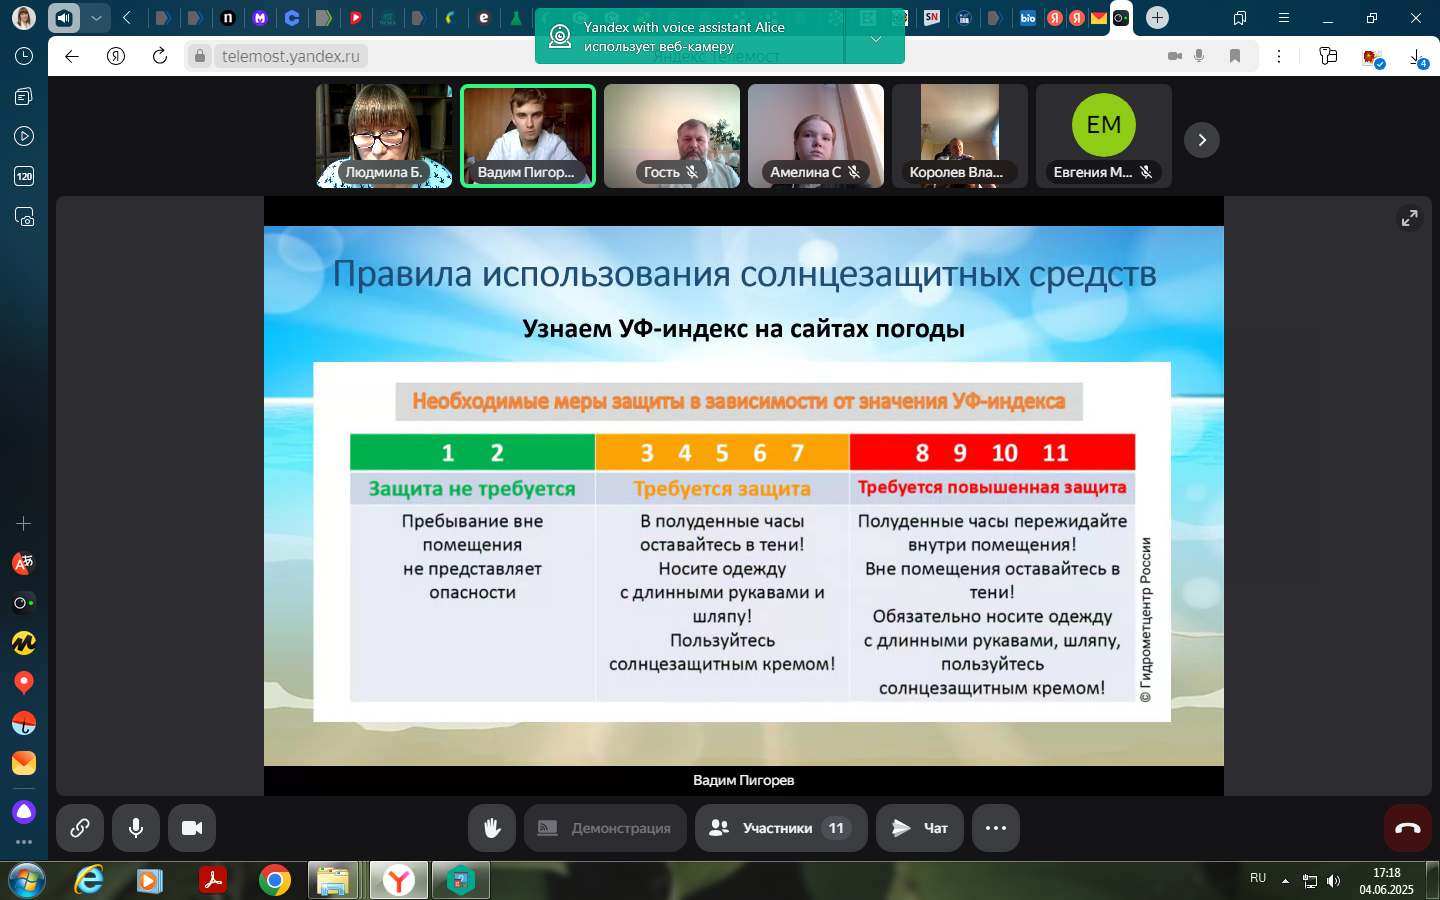Viewport: 1440px width, 900px height.
Task: Show hidden system tray icons
Action: (1285, 881)
